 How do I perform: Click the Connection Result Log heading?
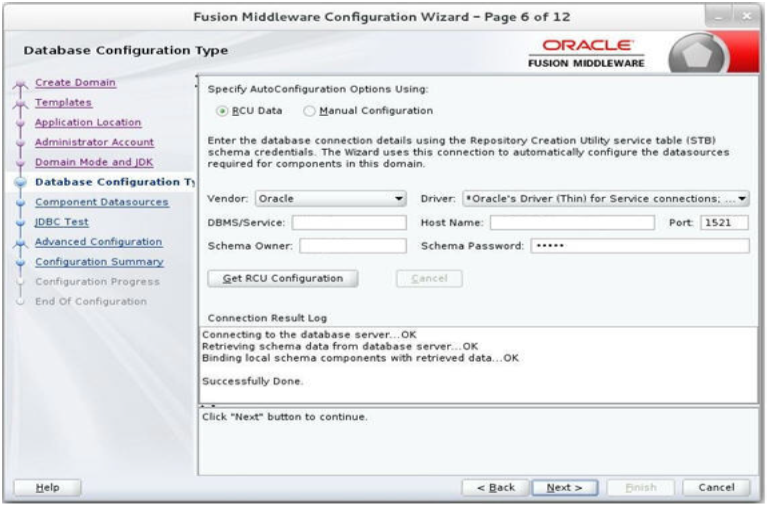[x=267, y=318]
